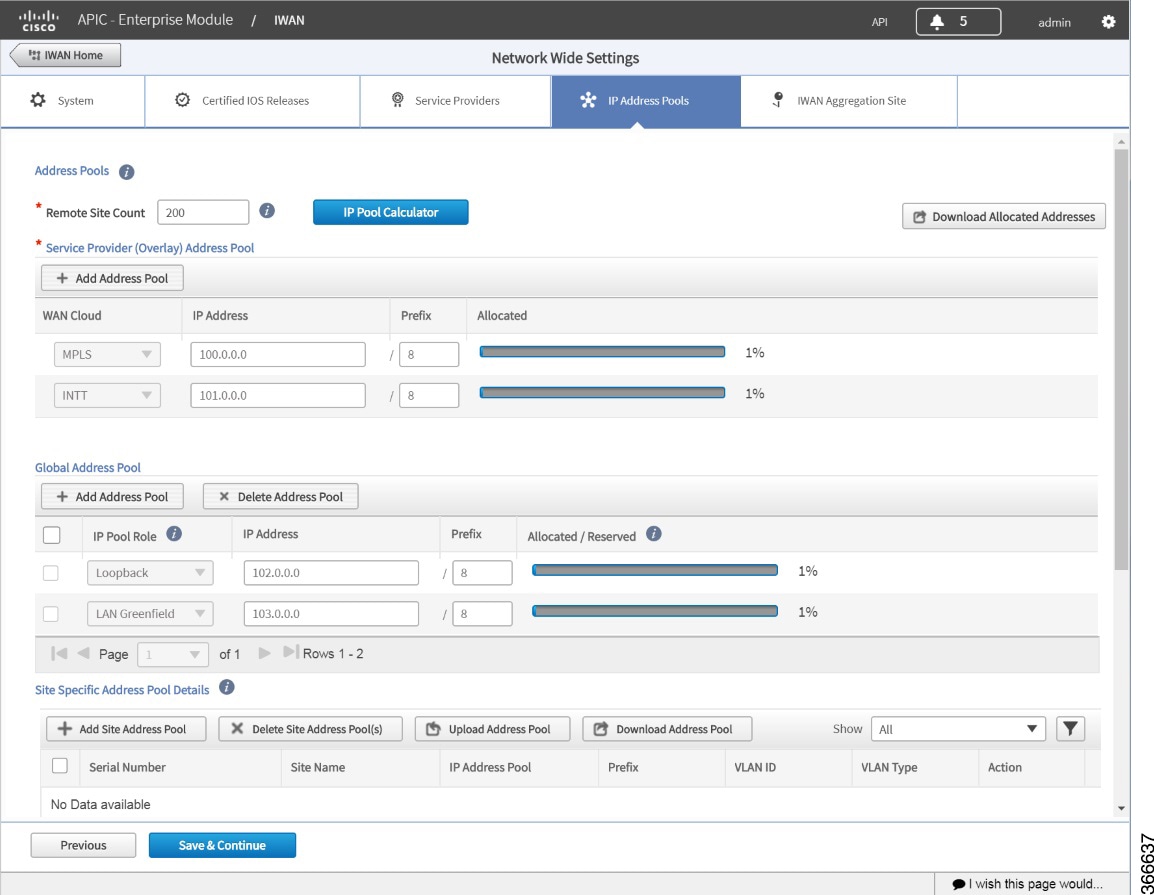Open the admin user menu
1154x895 pixels.
click(x=1054, y=23)
